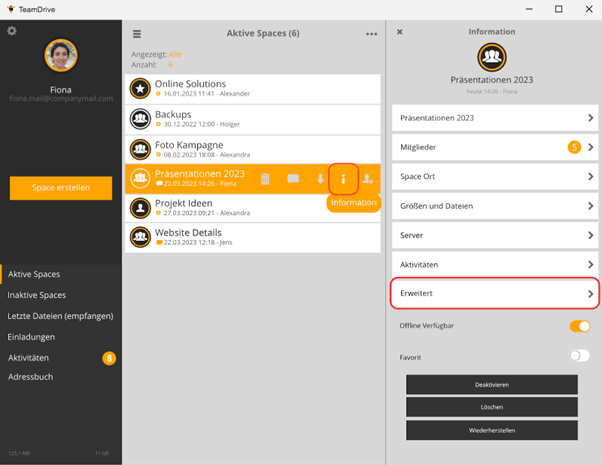Screen dimensions: 602x465
Task: Click the download arrow on Präsentationen 2023
Action: click(320, 179)
